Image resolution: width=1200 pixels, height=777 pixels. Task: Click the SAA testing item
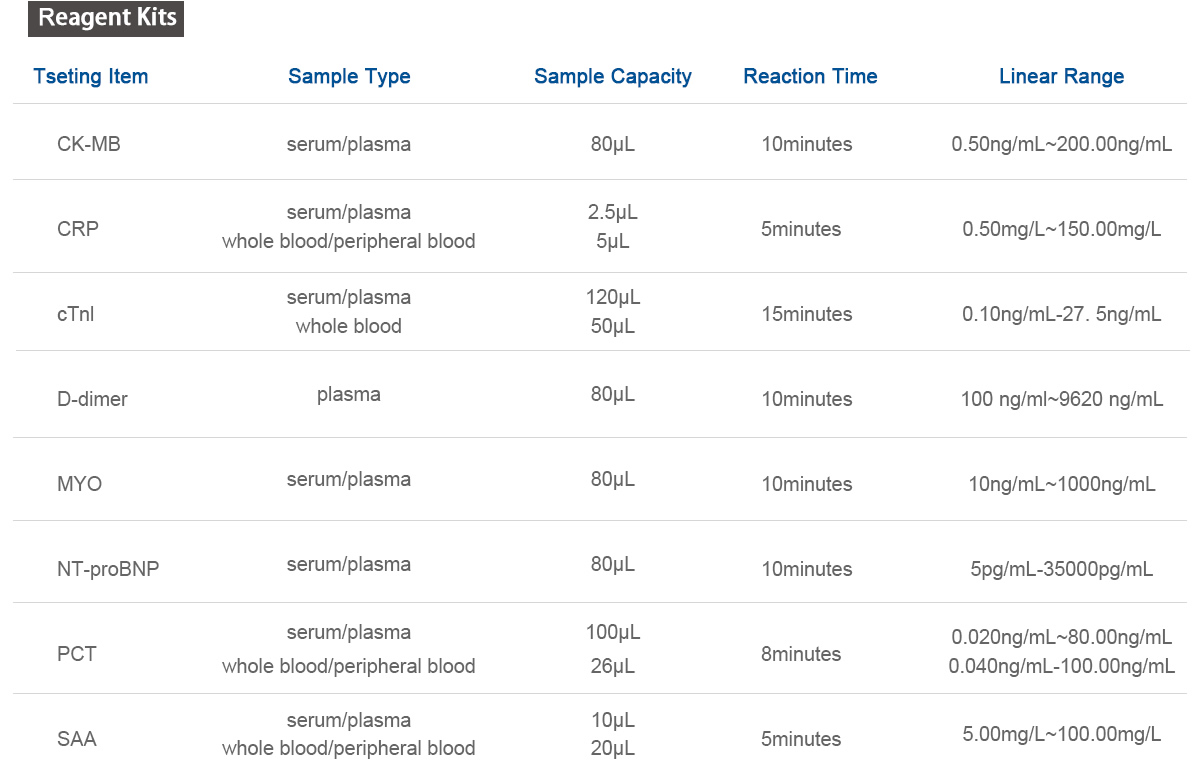point(77,739)
